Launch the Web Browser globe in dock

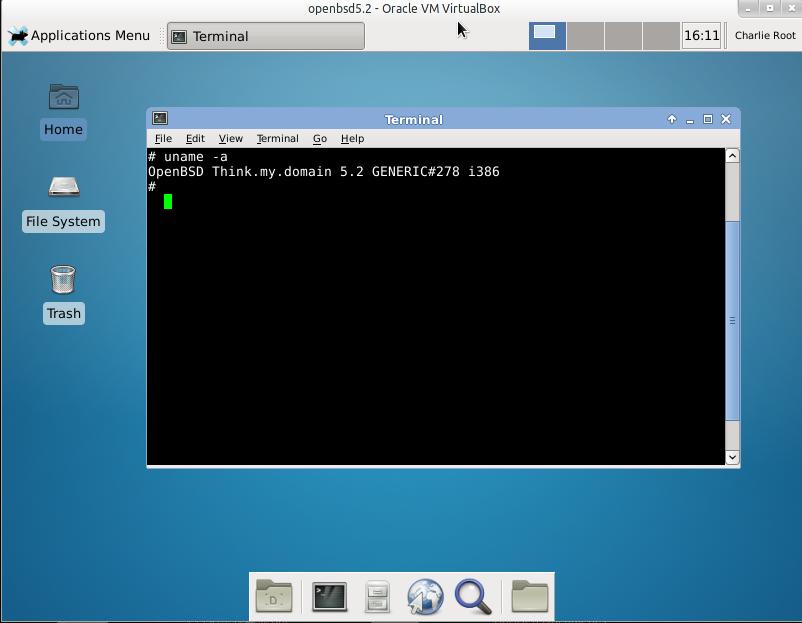(x=425, y=596)
